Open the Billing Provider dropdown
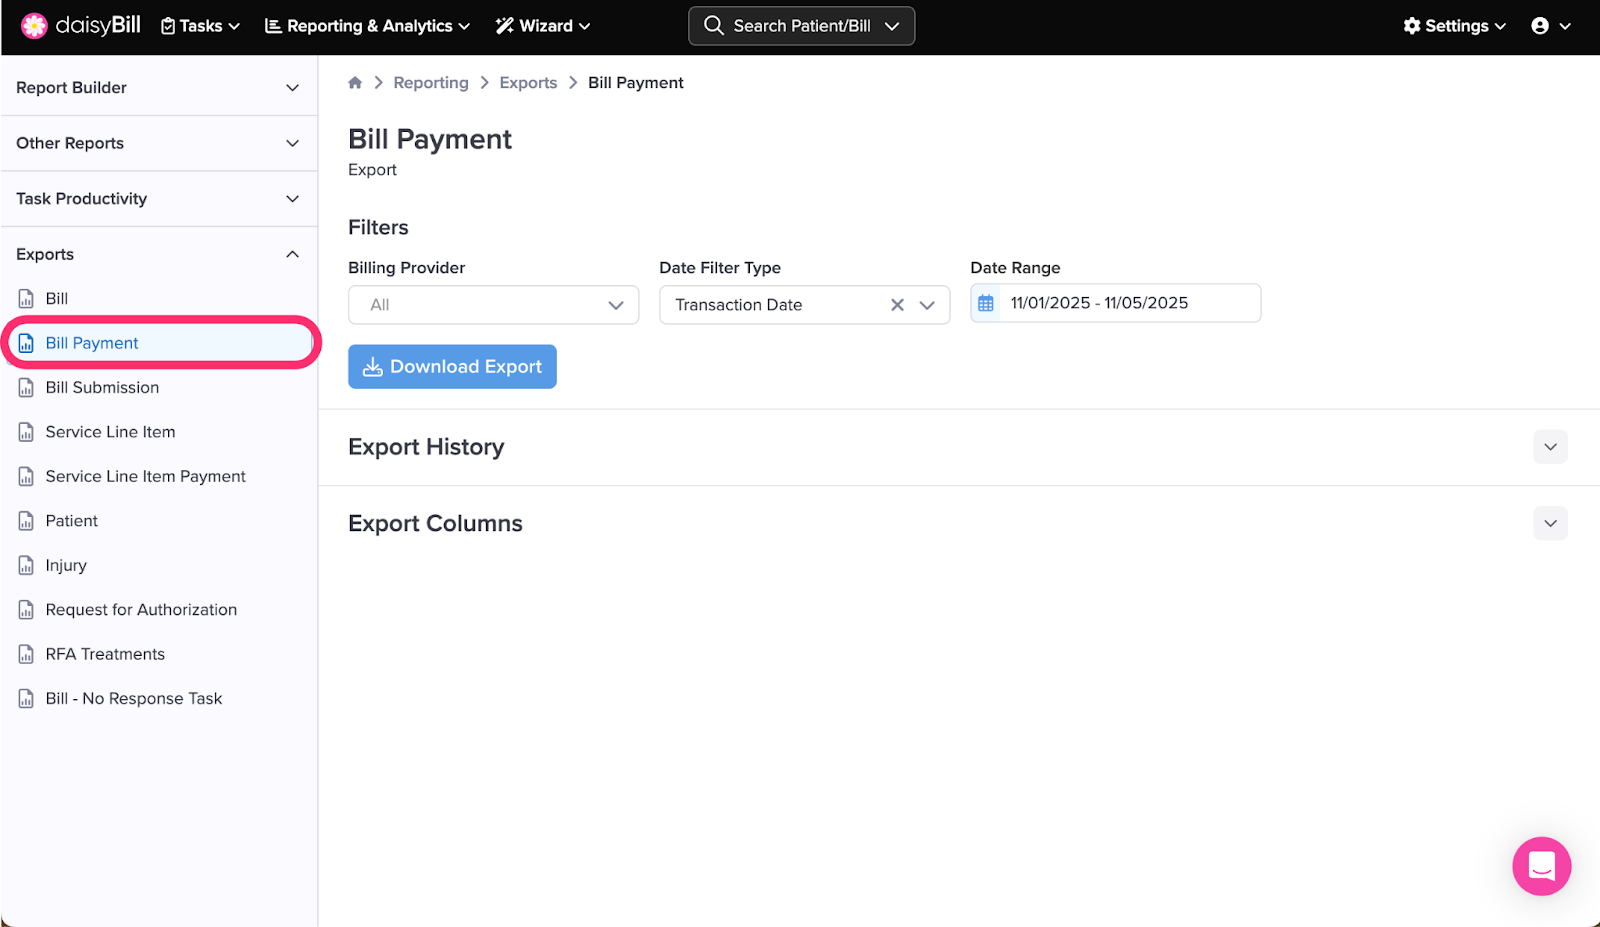1600x927 pixels. point(493,305)
